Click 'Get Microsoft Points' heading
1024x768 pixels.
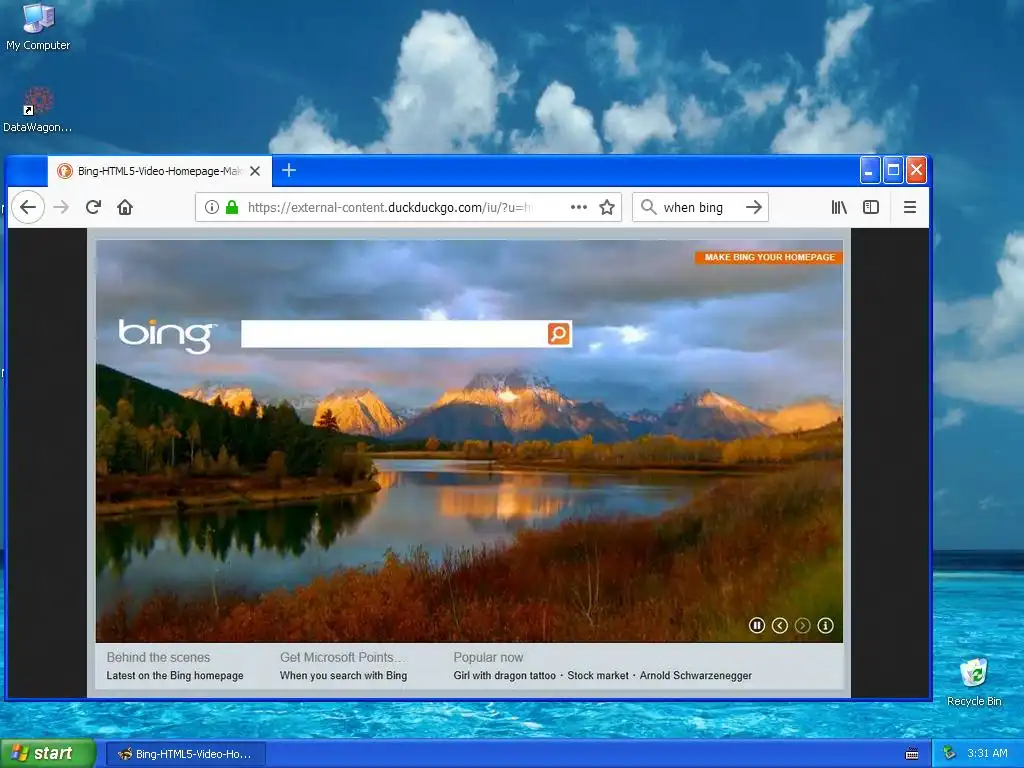coord(342,658)
